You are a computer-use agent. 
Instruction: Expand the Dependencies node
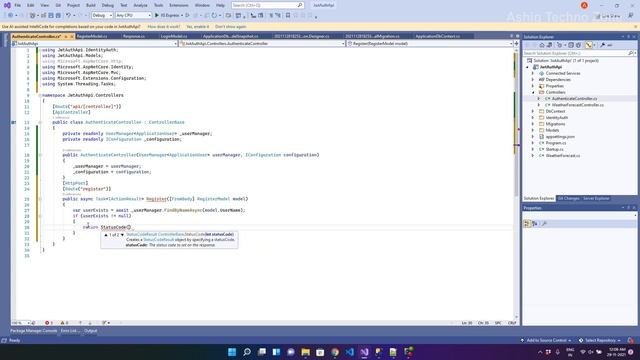pyautogui.click(x=533, y=80)
